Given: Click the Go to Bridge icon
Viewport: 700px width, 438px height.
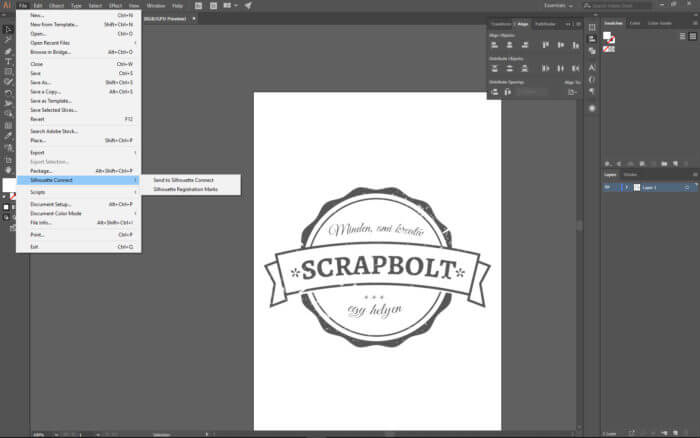Looking at the screenshot, I should point(198,6).
